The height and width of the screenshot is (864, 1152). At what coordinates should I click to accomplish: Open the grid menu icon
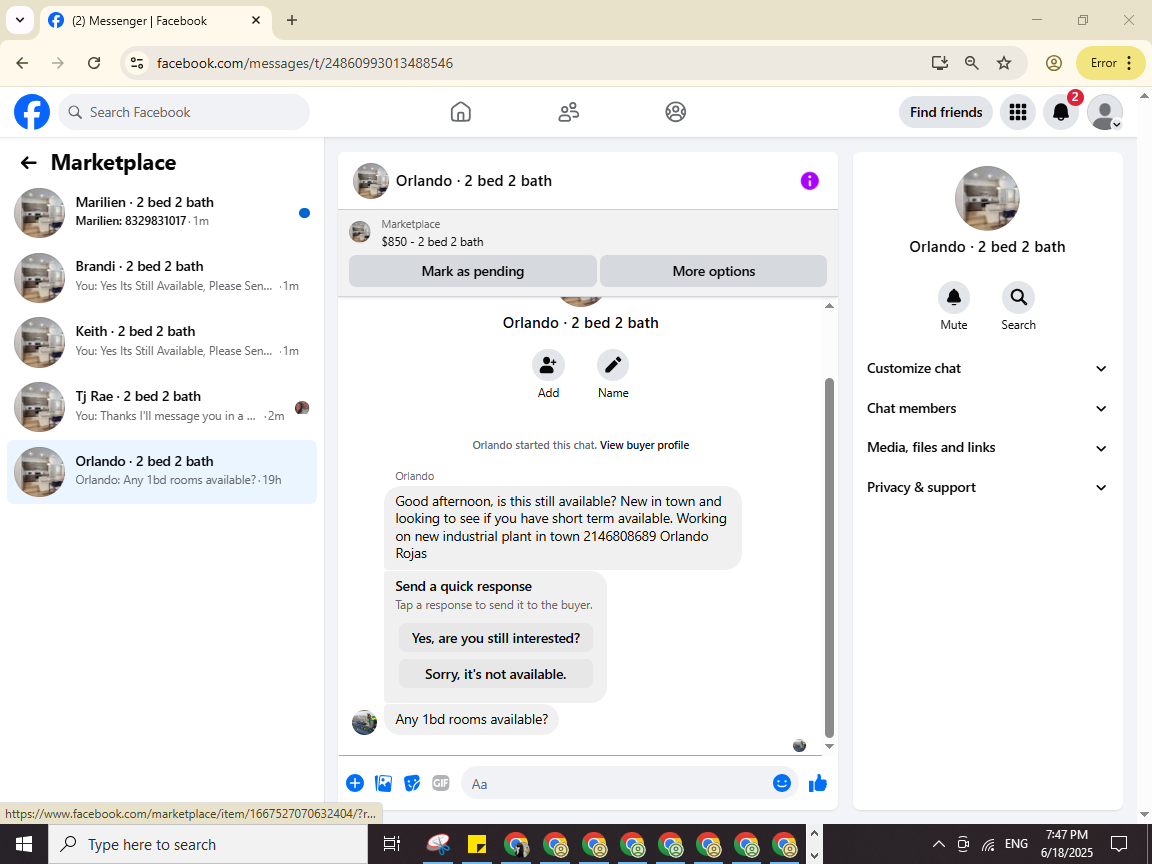point(1018,112)
